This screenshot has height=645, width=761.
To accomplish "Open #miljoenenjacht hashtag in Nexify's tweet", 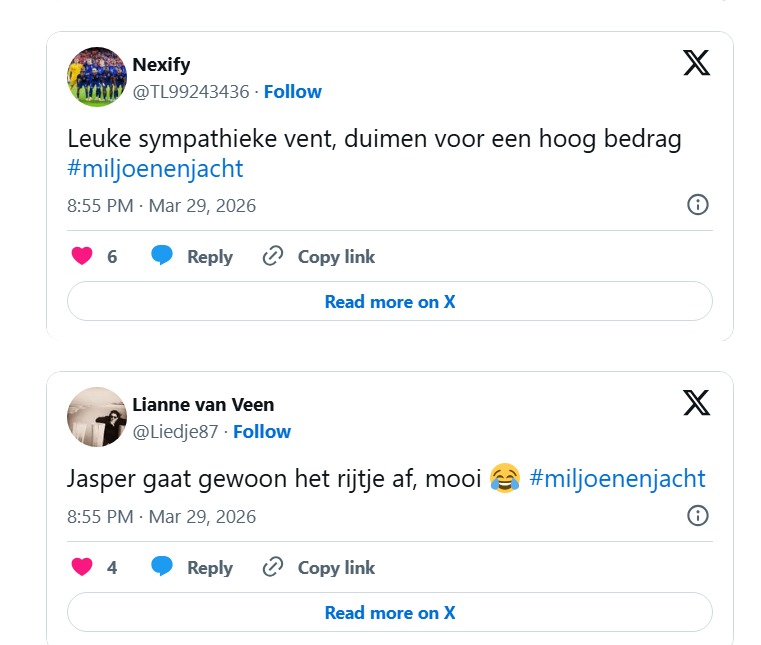I will coord(155,168).
